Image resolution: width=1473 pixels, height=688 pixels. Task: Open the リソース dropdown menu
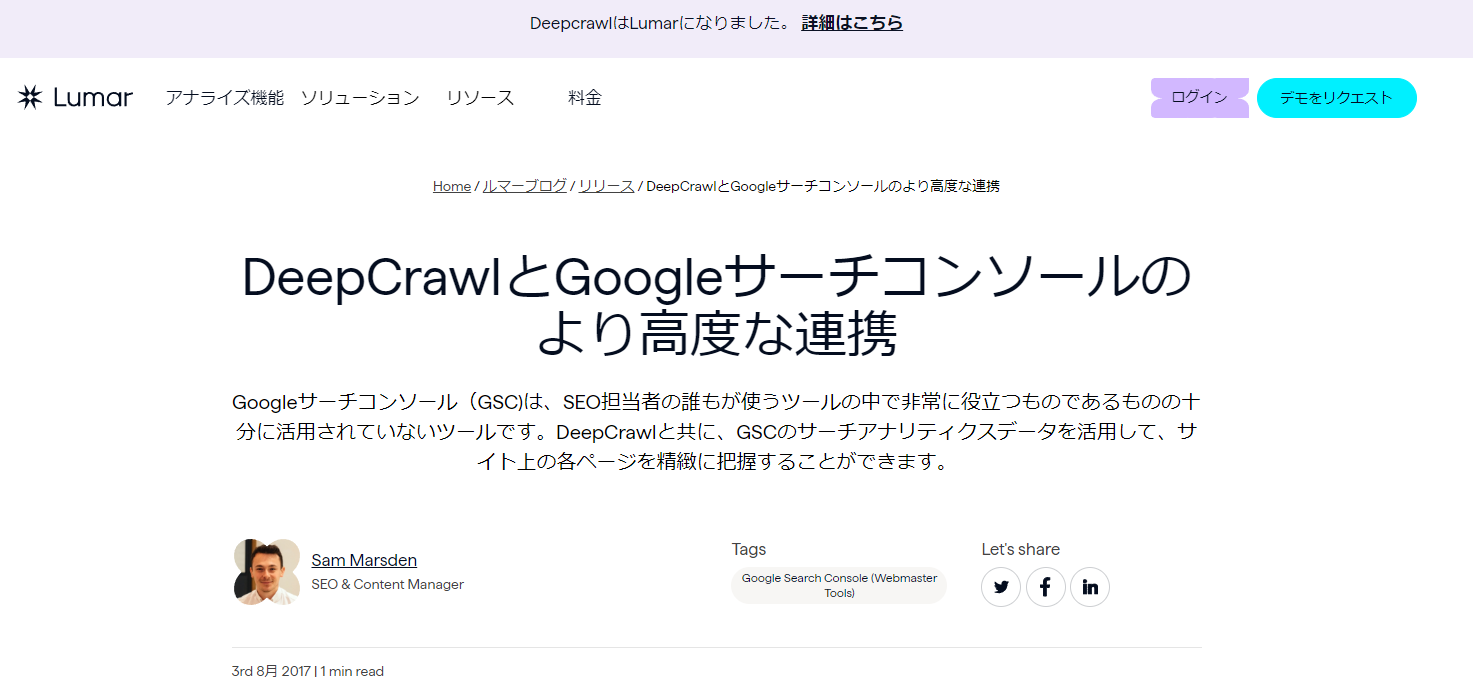coord(479,97)
